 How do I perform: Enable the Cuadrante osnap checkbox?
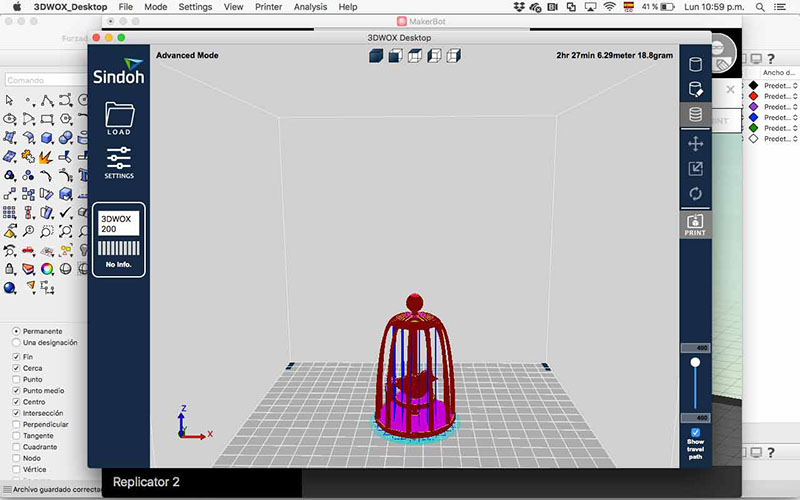(x=16, y=446)
